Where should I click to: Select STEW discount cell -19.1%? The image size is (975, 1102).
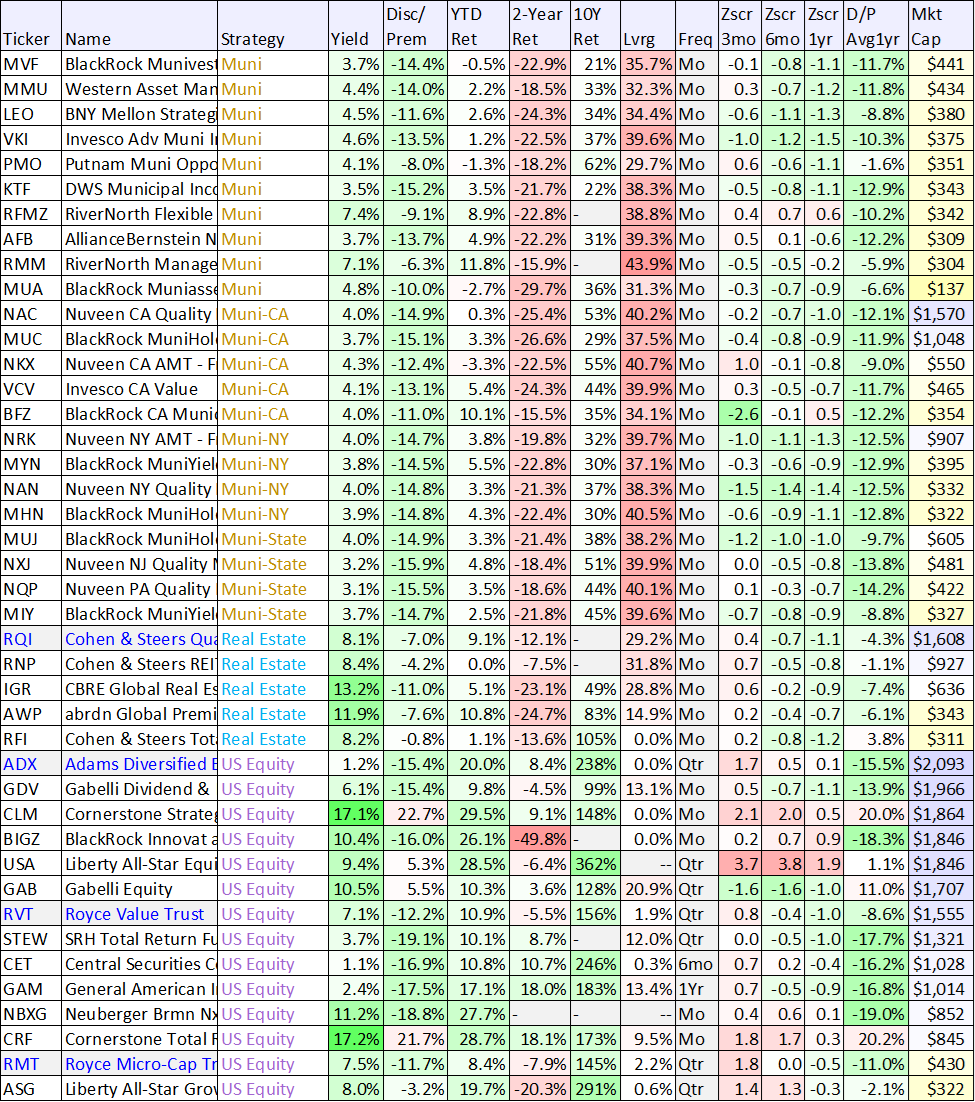415,939
